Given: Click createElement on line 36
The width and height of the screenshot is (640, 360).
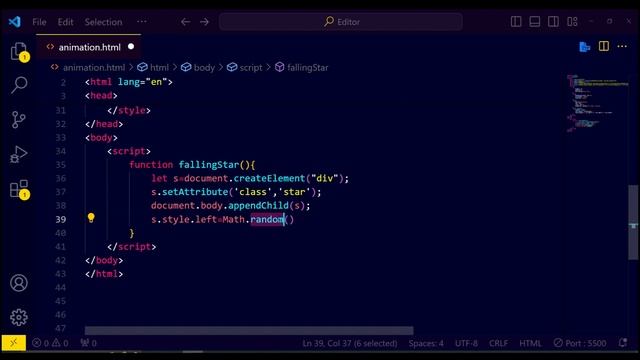Looking at the screenshot, I should (x=269, y=178).
